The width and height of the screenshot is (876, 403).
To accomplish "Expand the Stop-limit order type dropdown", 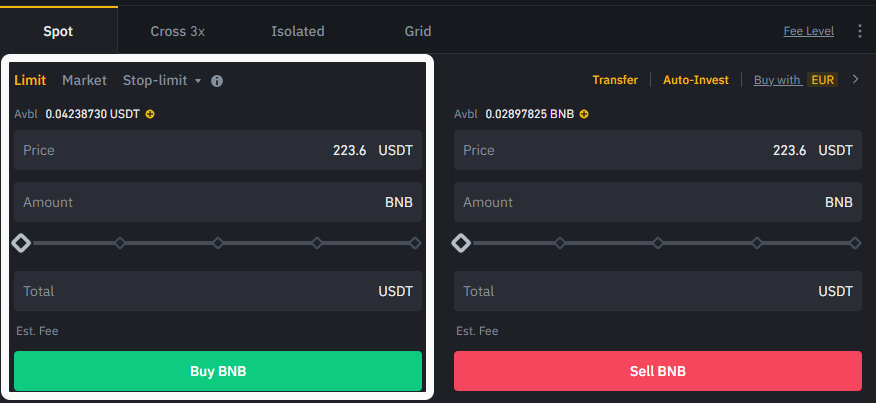I will [x=162, y=80].
